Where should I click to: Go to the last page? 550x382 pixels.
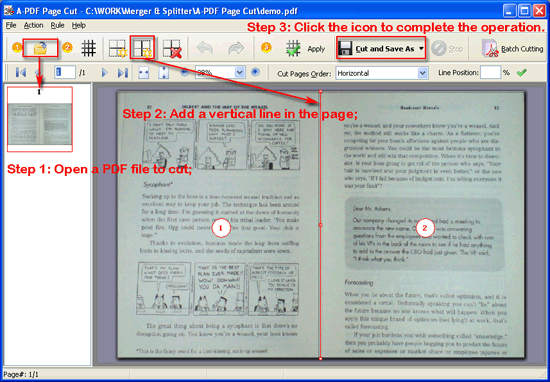(x=122, y=73)
